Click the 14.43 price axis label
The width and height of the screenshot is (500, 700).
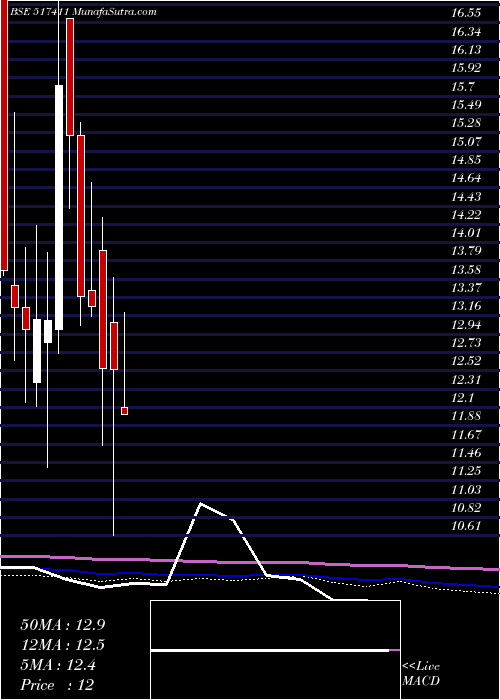coord(466,196)
